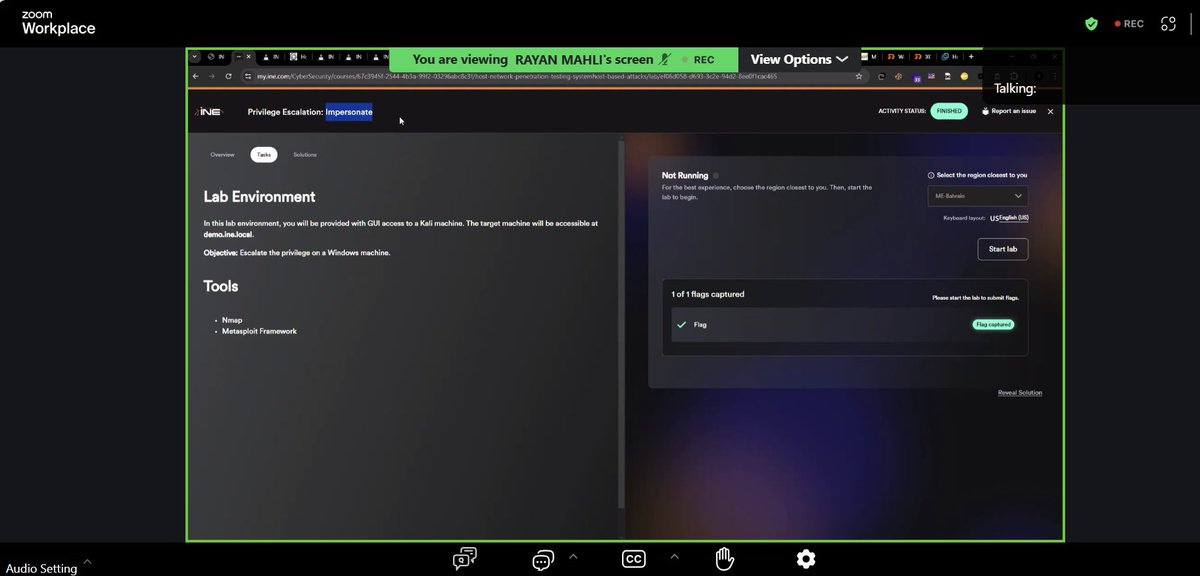Image resolution: width=1200 pixels, height=576 pixels.
Task: Expand View Options dropdown
Action: [799, 60]
